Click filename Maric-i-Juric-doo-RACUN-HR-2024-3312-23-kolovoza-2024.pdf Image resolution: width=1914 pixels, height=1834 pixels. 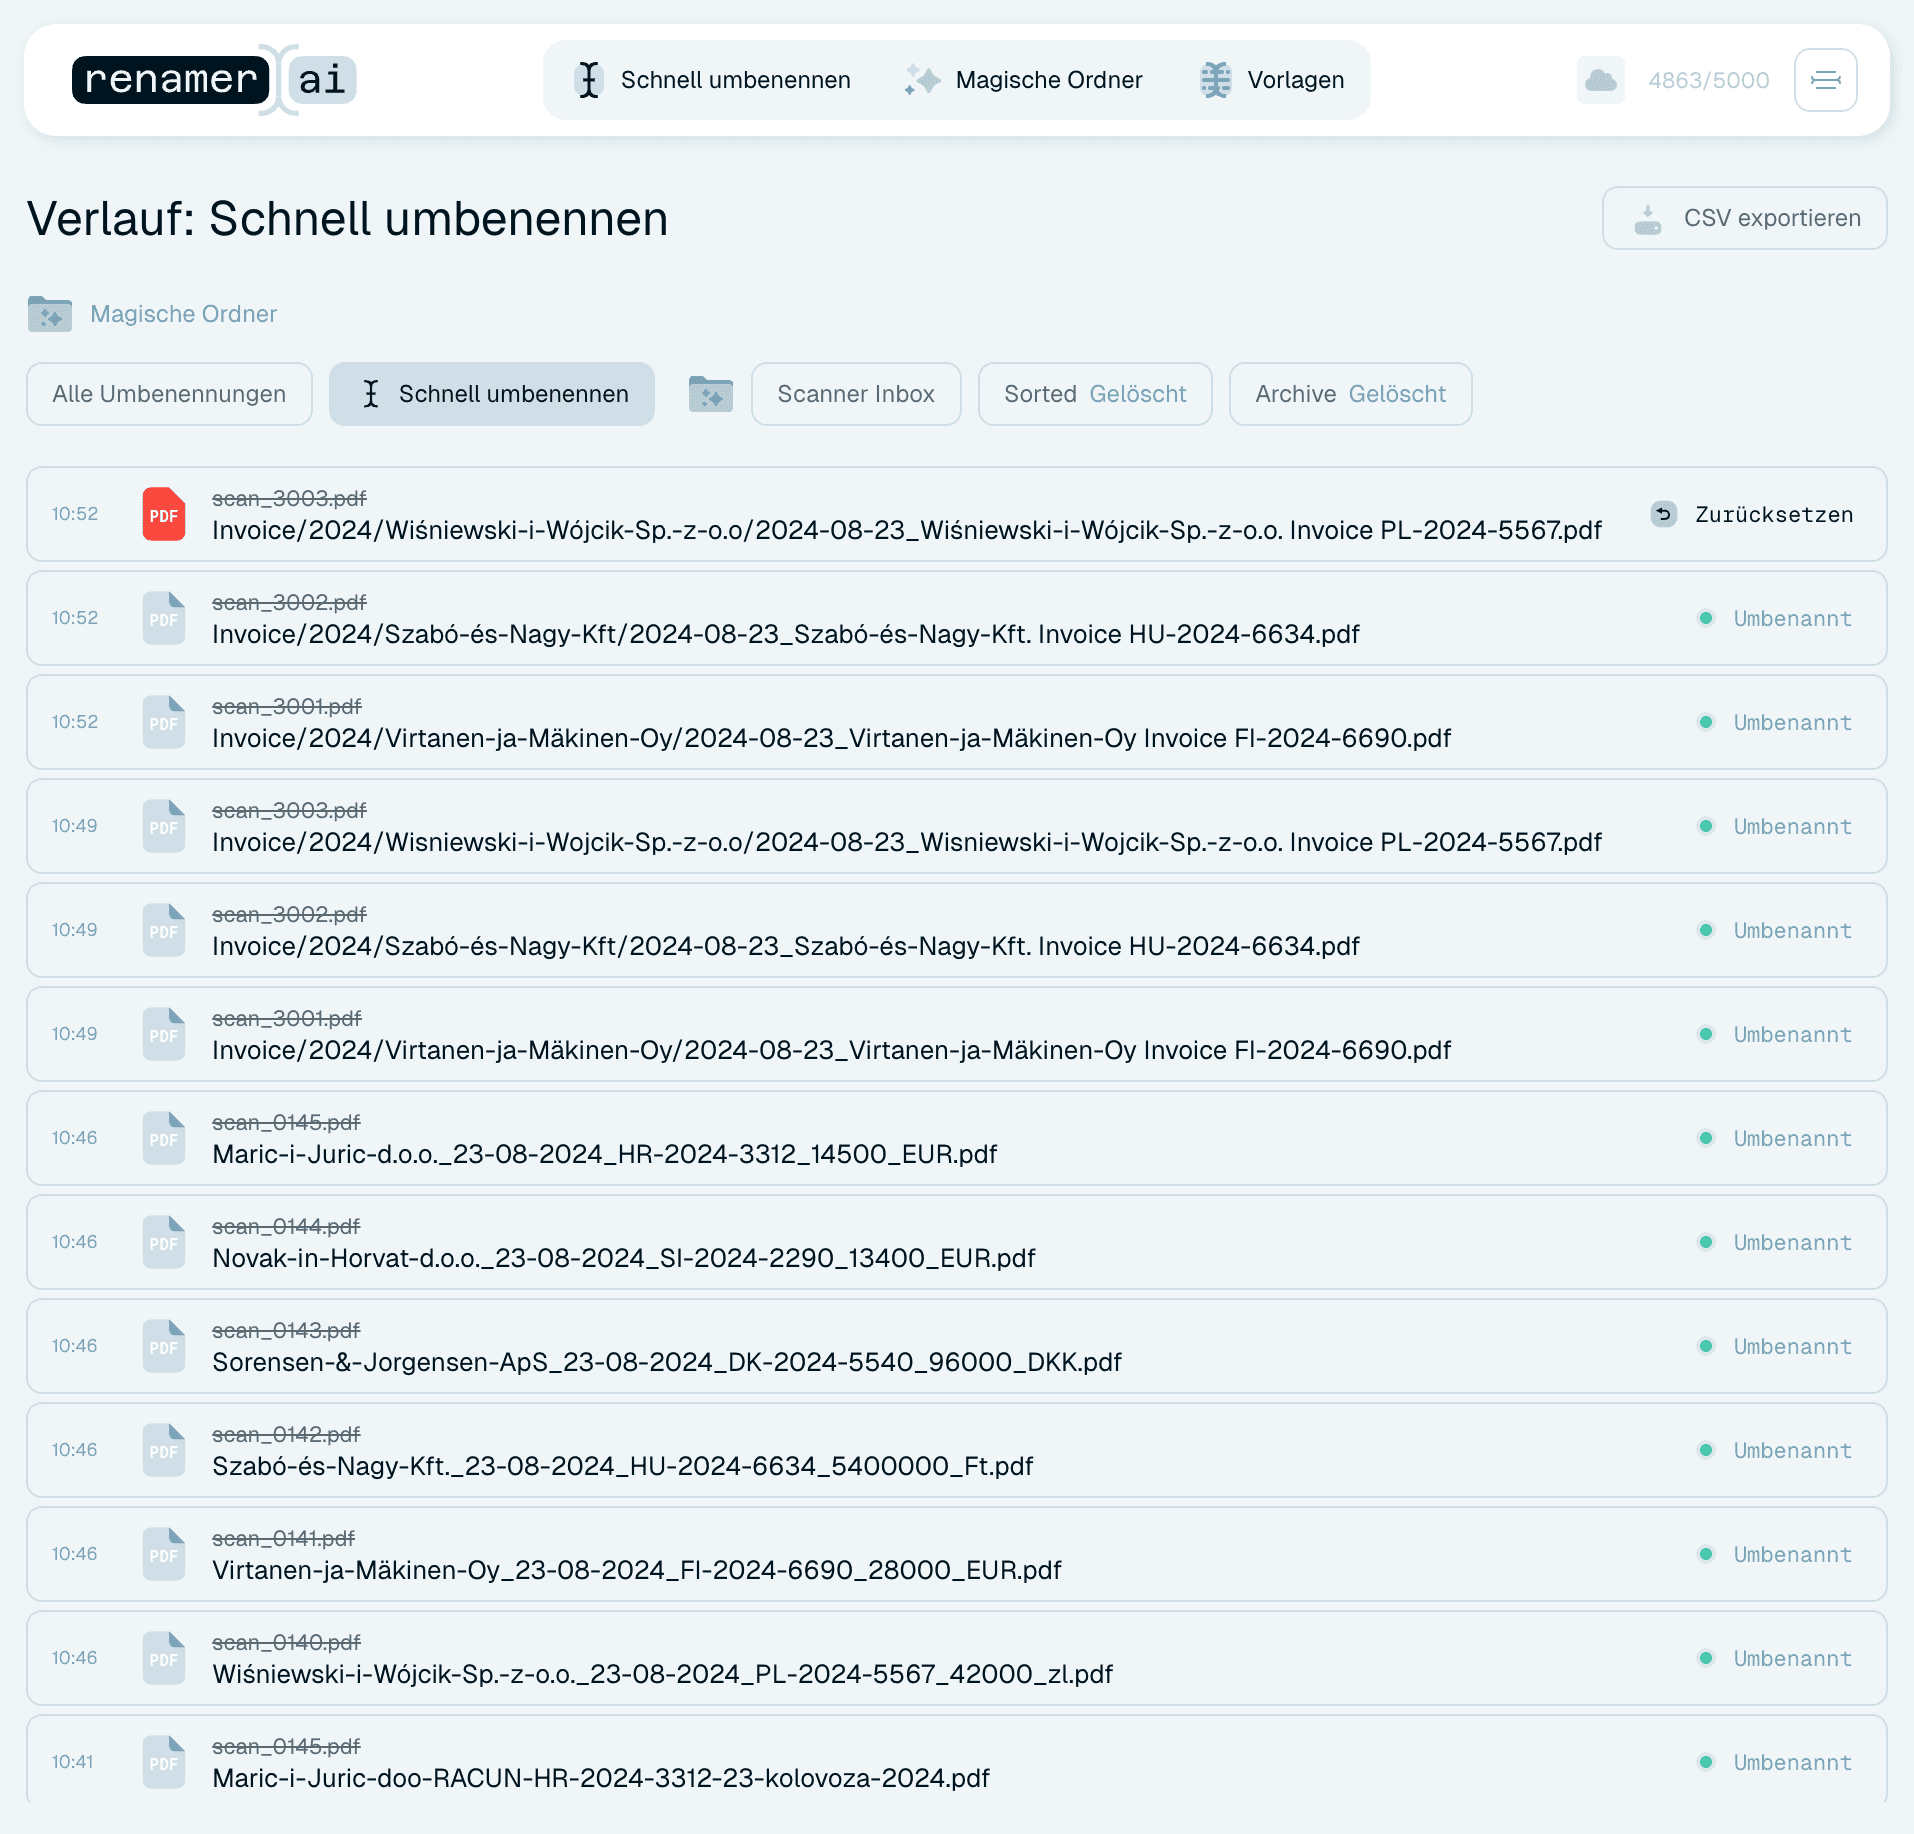click(601, 1778)
